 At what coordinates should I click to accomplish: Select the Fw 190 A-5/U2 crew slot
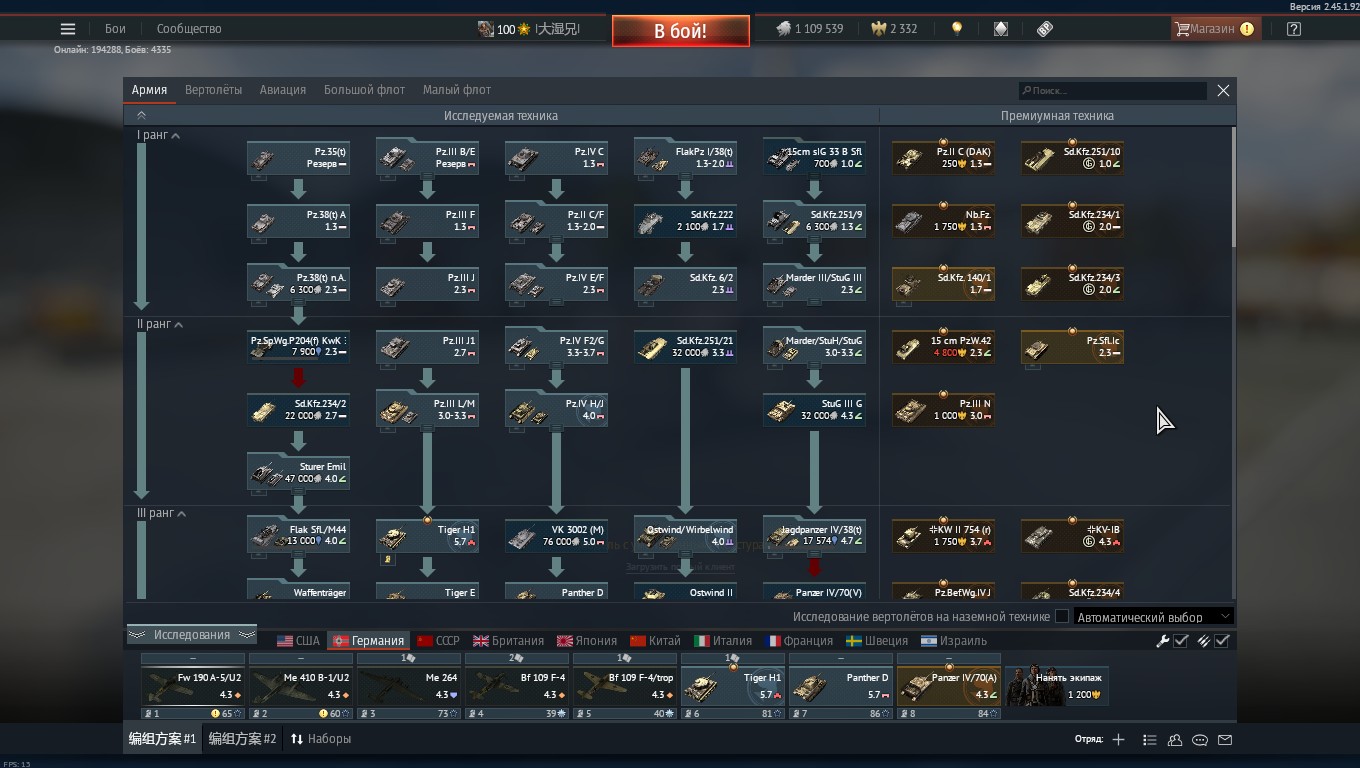click(192, 686)
